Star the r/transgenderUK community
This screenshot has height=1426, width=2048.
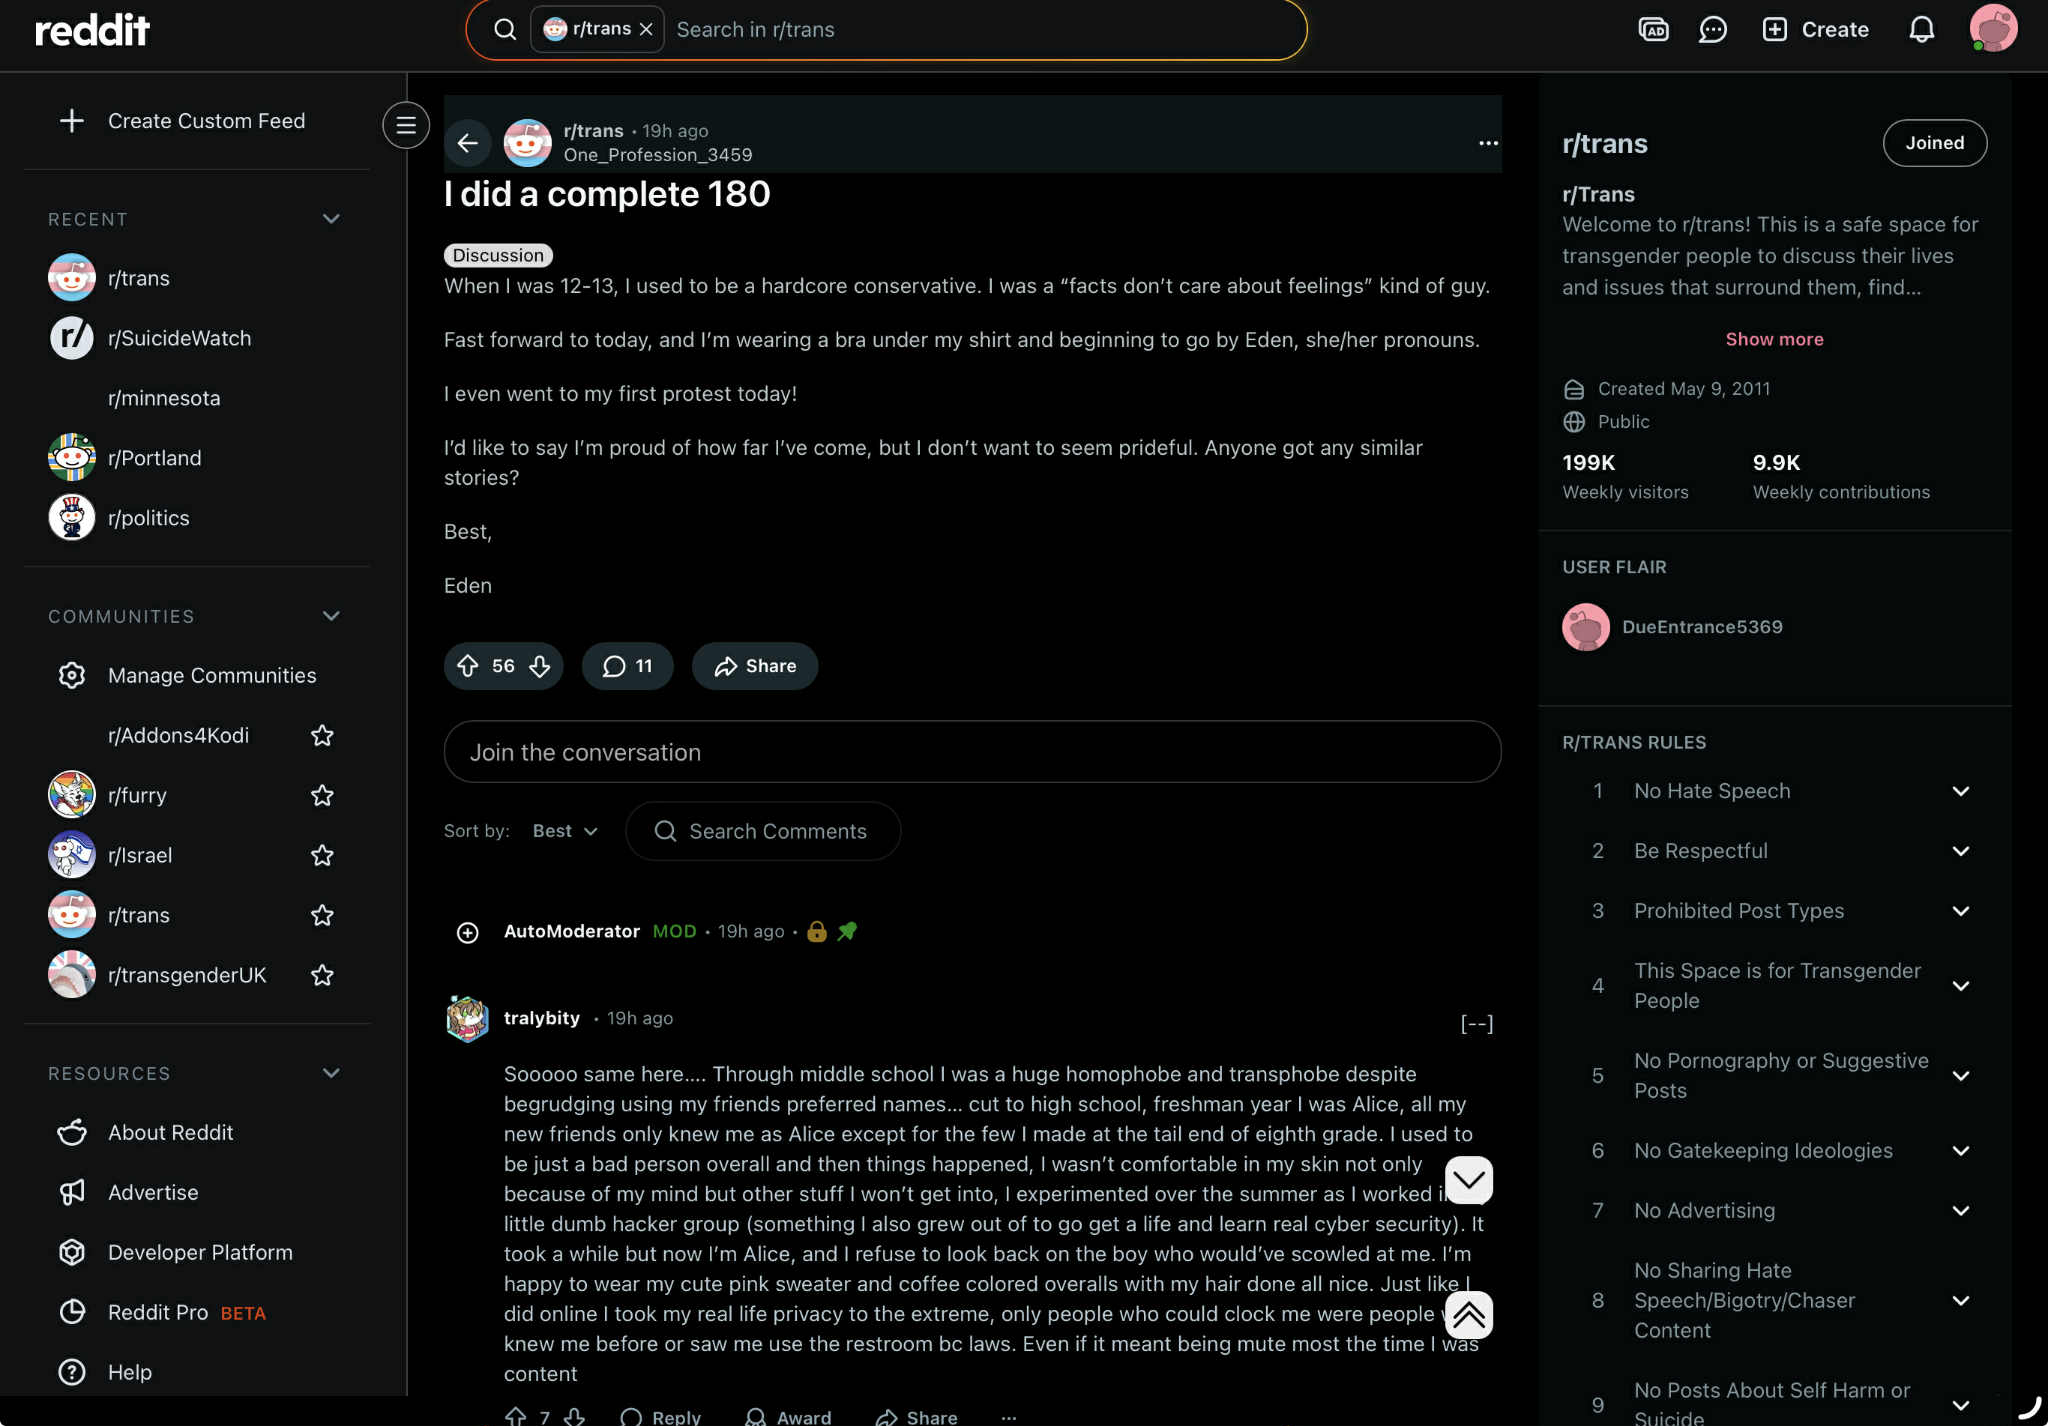pyautogui.click(x=322, y=975)
